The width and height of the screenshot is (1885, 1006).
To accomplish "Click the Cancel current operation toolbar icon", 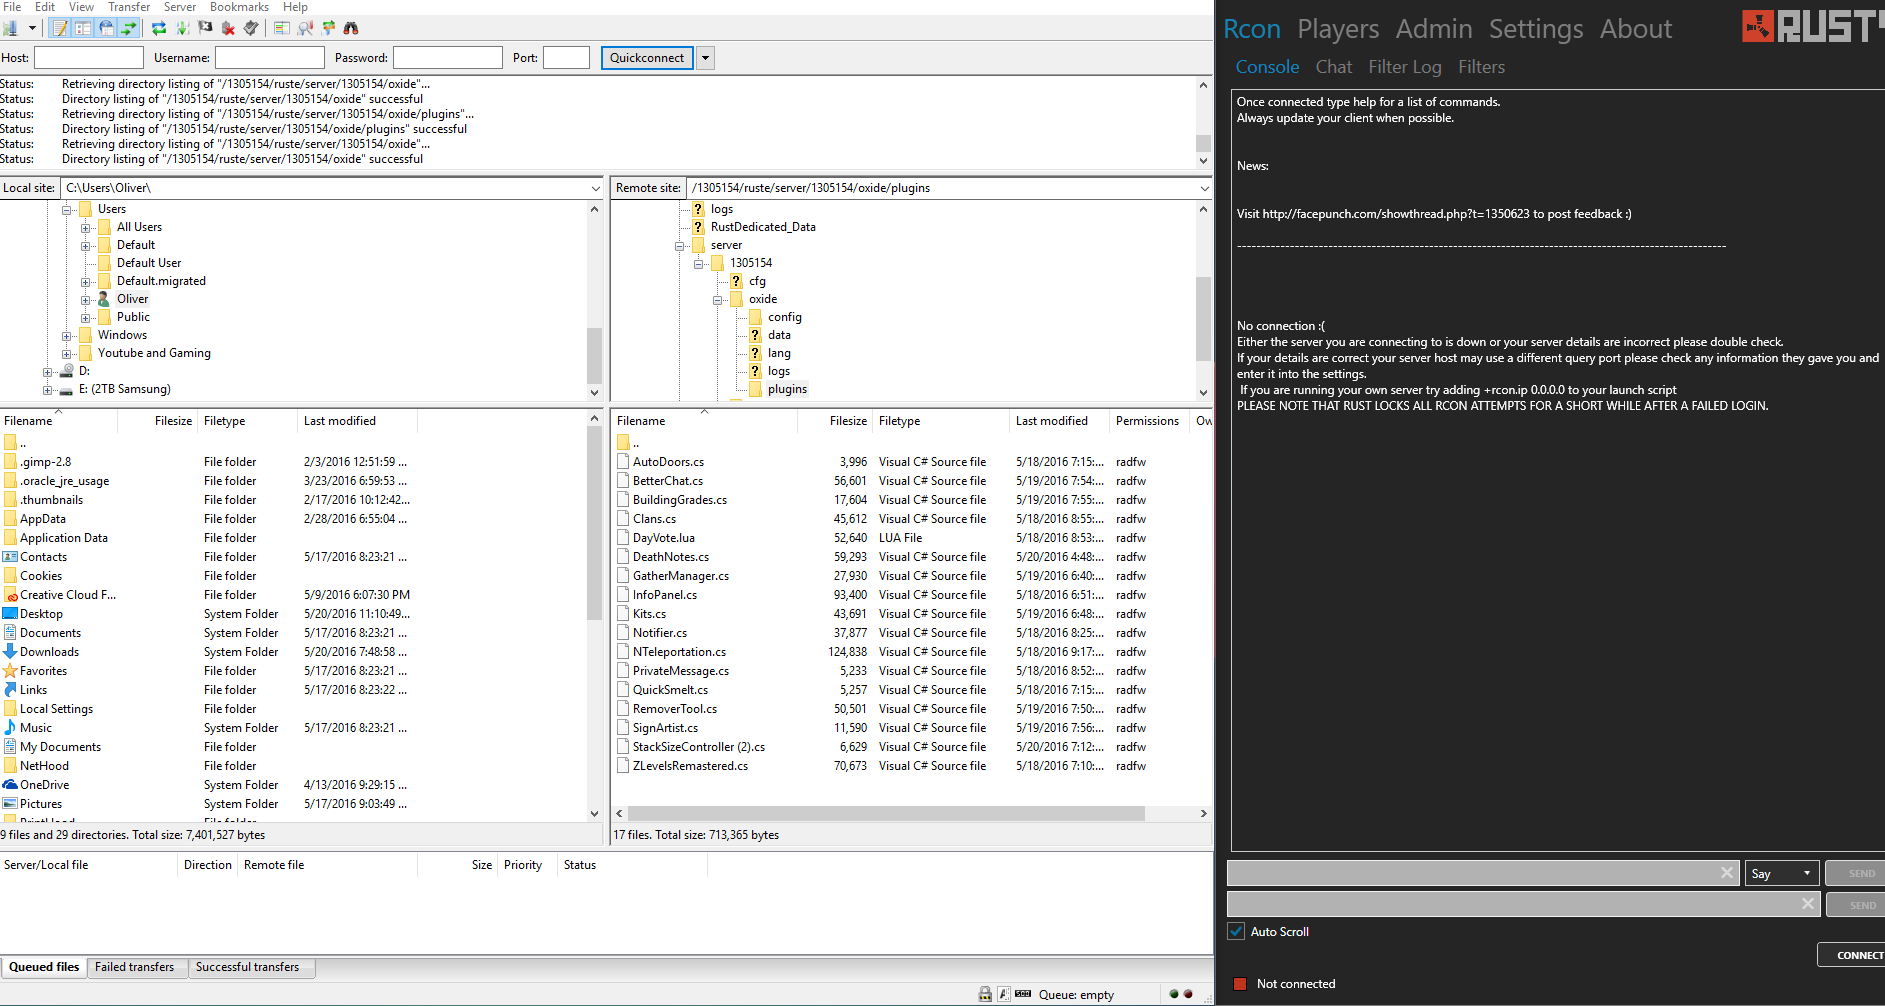I will (x=205, y=28).
